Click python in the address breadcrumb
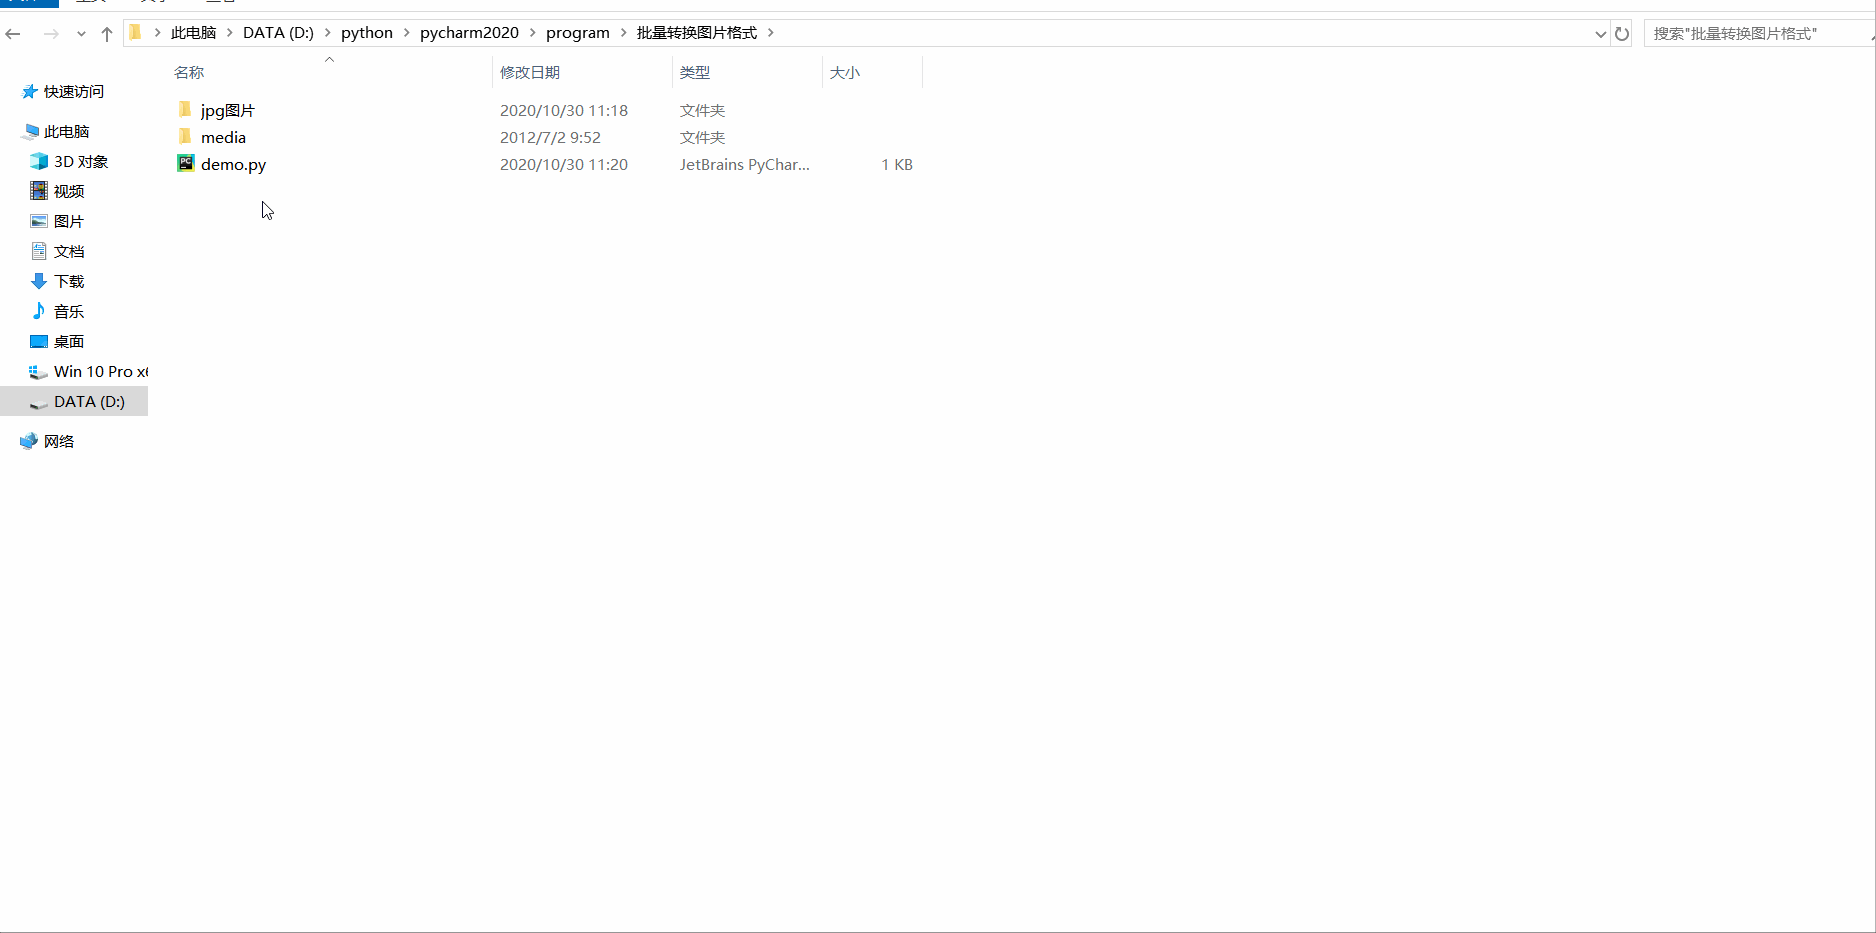1876x933 pixels. (x=367, y=33)
